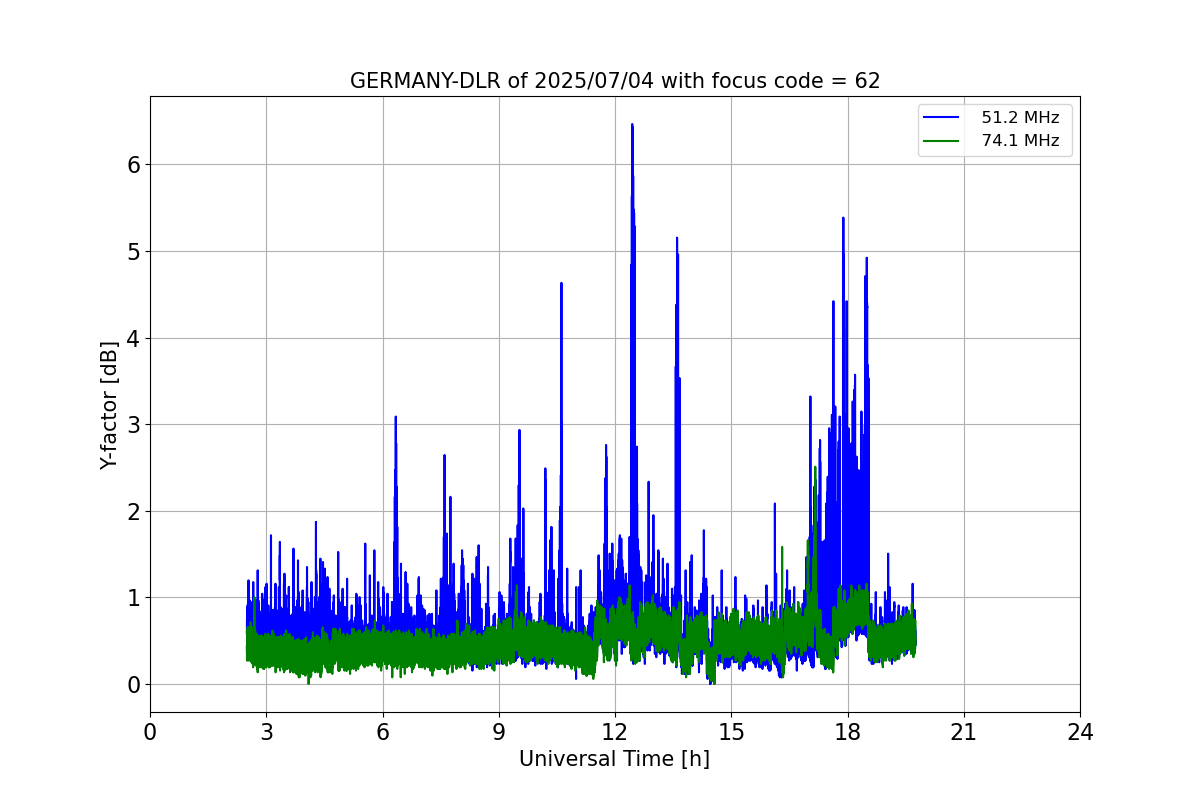Click the green line sample in legend

click(943, 141)
